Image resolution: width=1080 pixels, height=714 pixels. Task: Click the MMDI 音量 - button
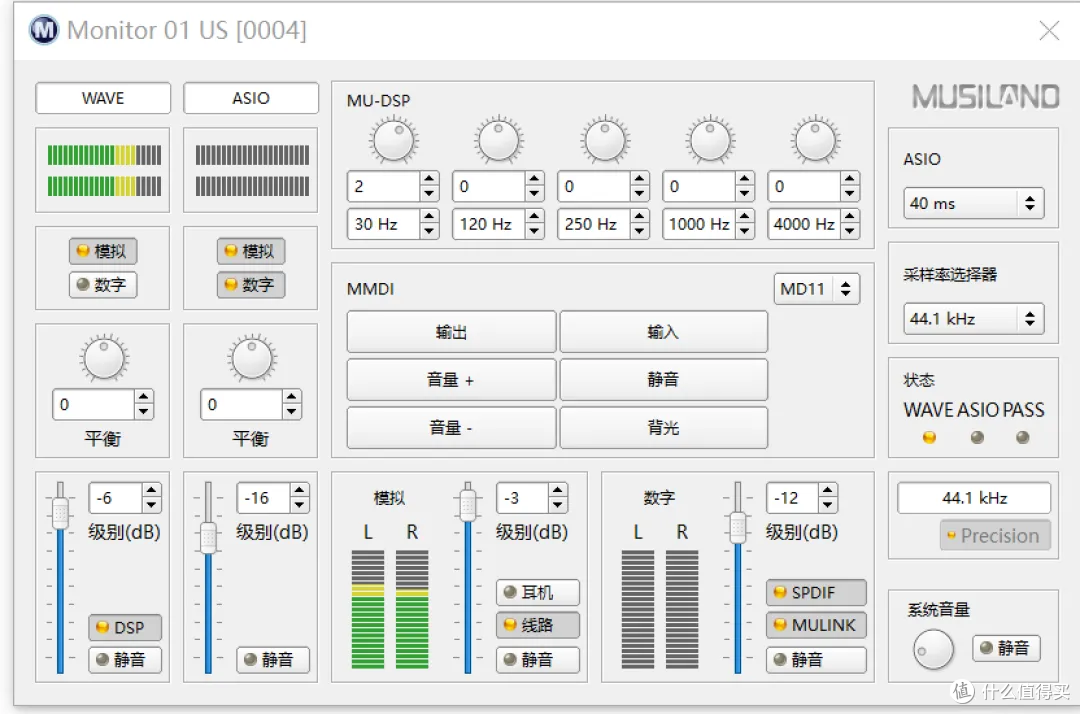pyautogui.click(x=451, y=428)
